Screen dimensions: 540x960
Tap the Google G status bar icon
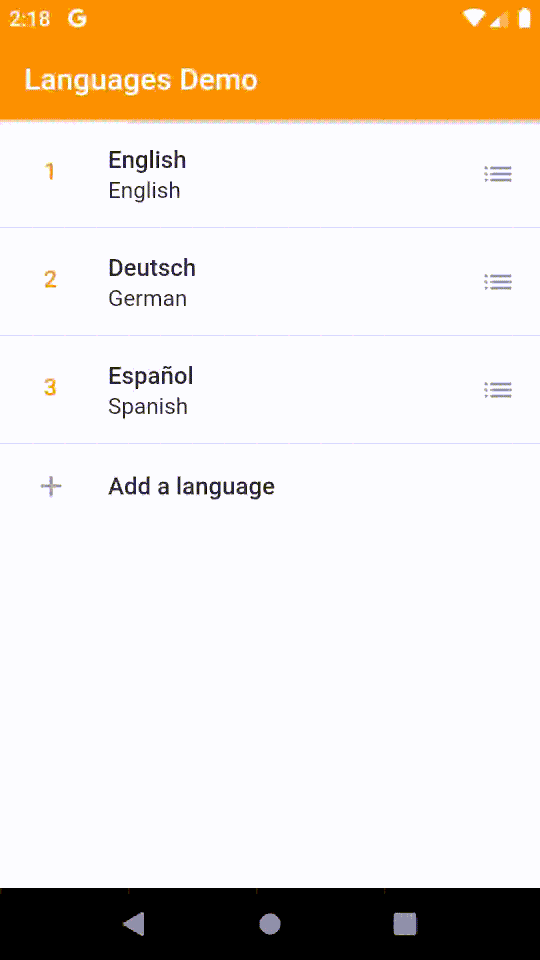tap(77, 18)
